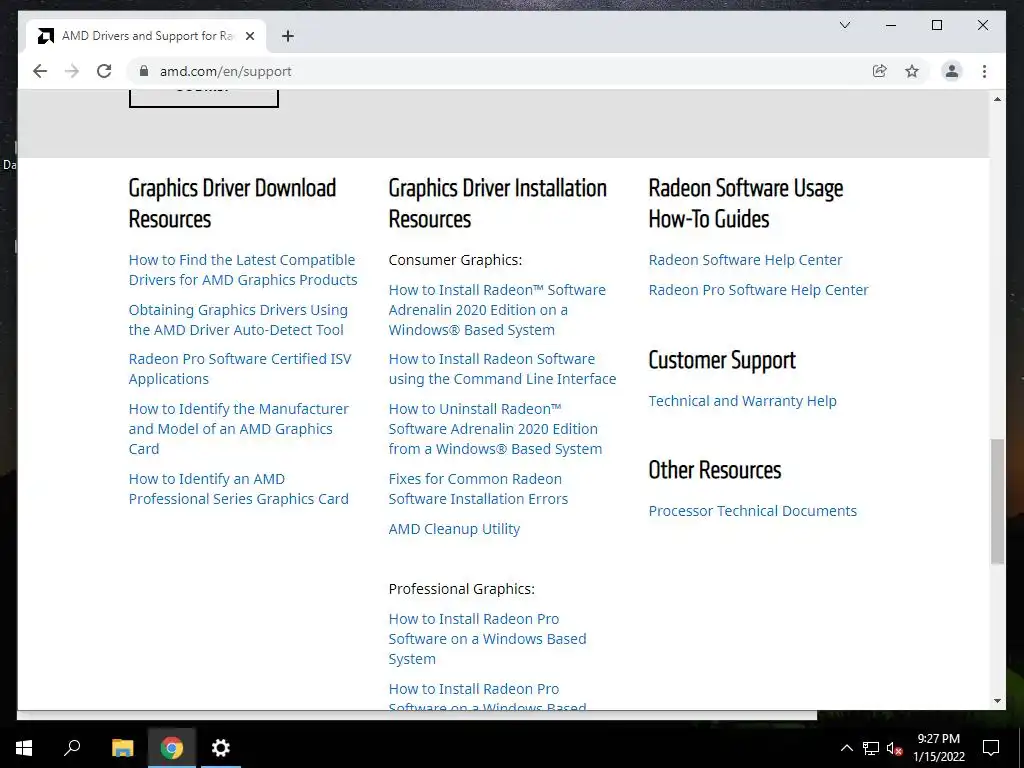Open taskbar search magnifier
Image resolution: width=1024 pixels, height=768 pixels.
pos(72,748)
